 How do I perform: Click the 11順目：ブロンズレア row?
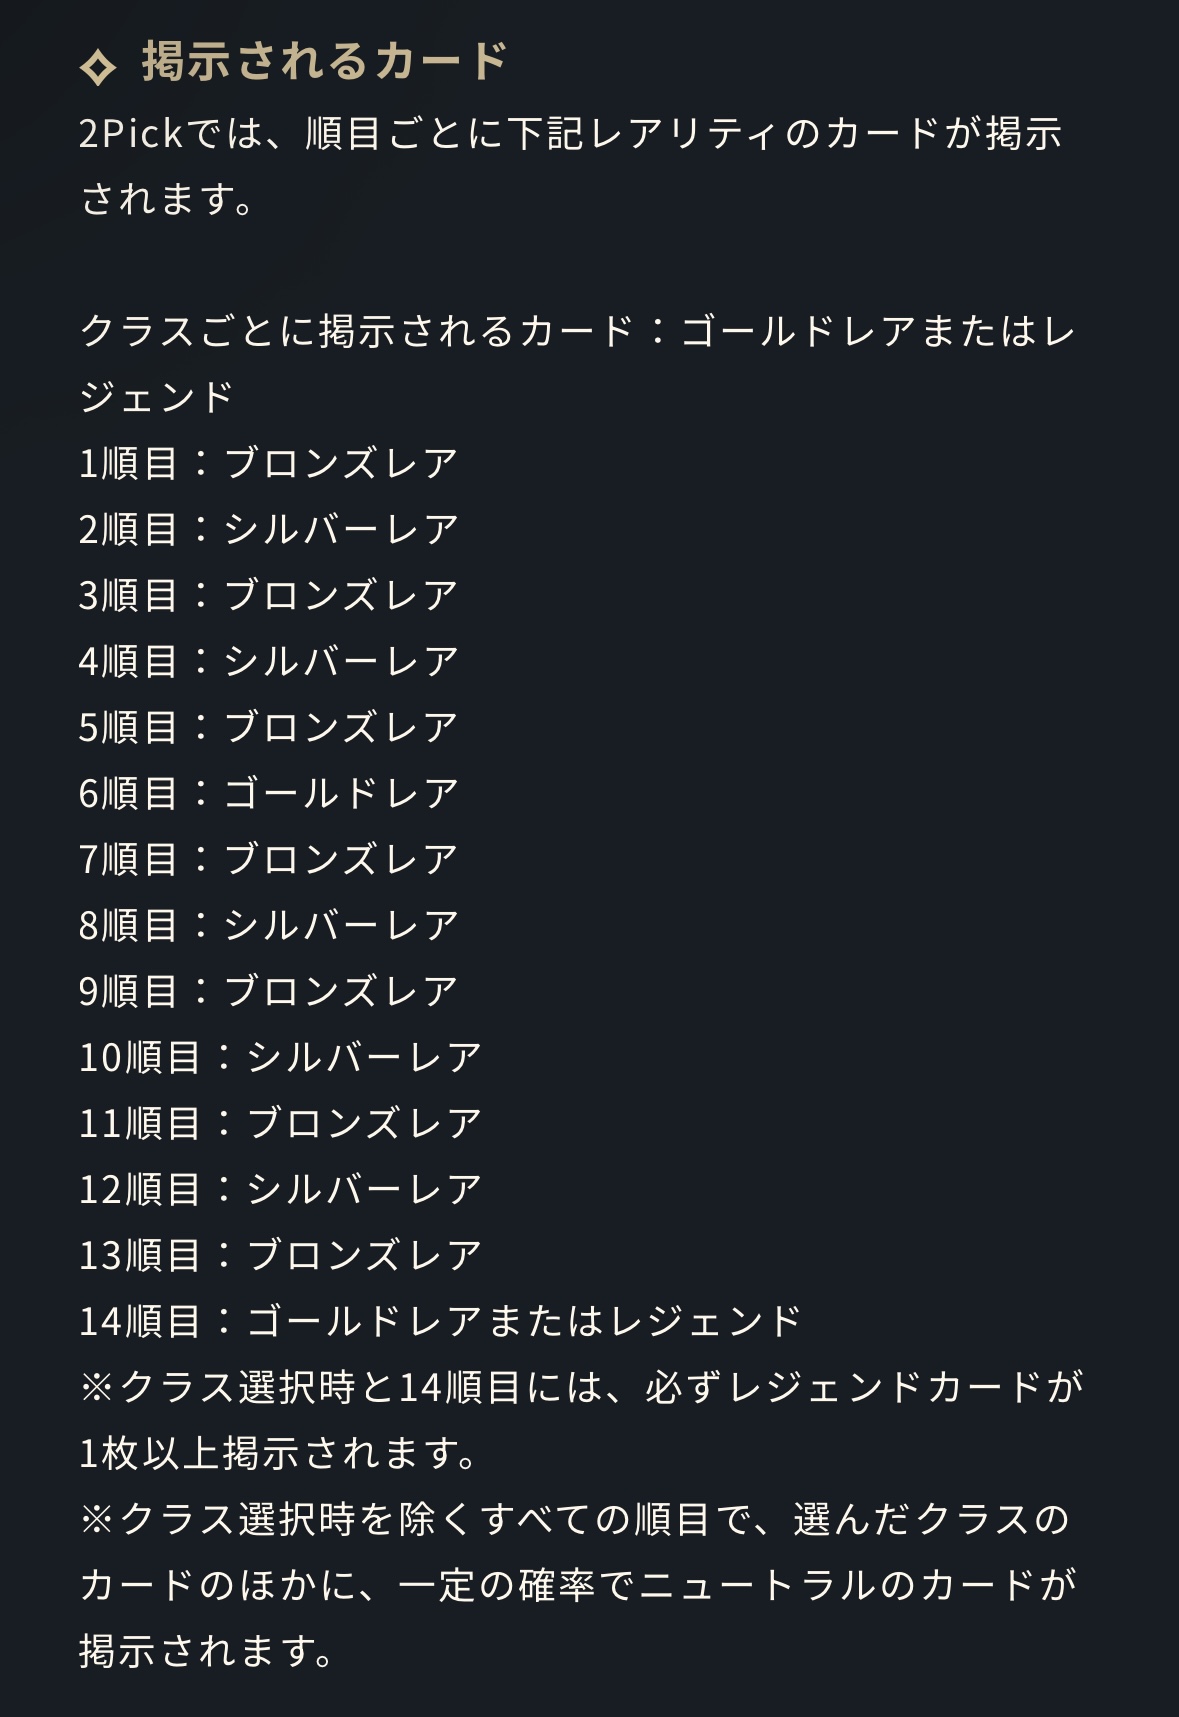(280, 1123)
